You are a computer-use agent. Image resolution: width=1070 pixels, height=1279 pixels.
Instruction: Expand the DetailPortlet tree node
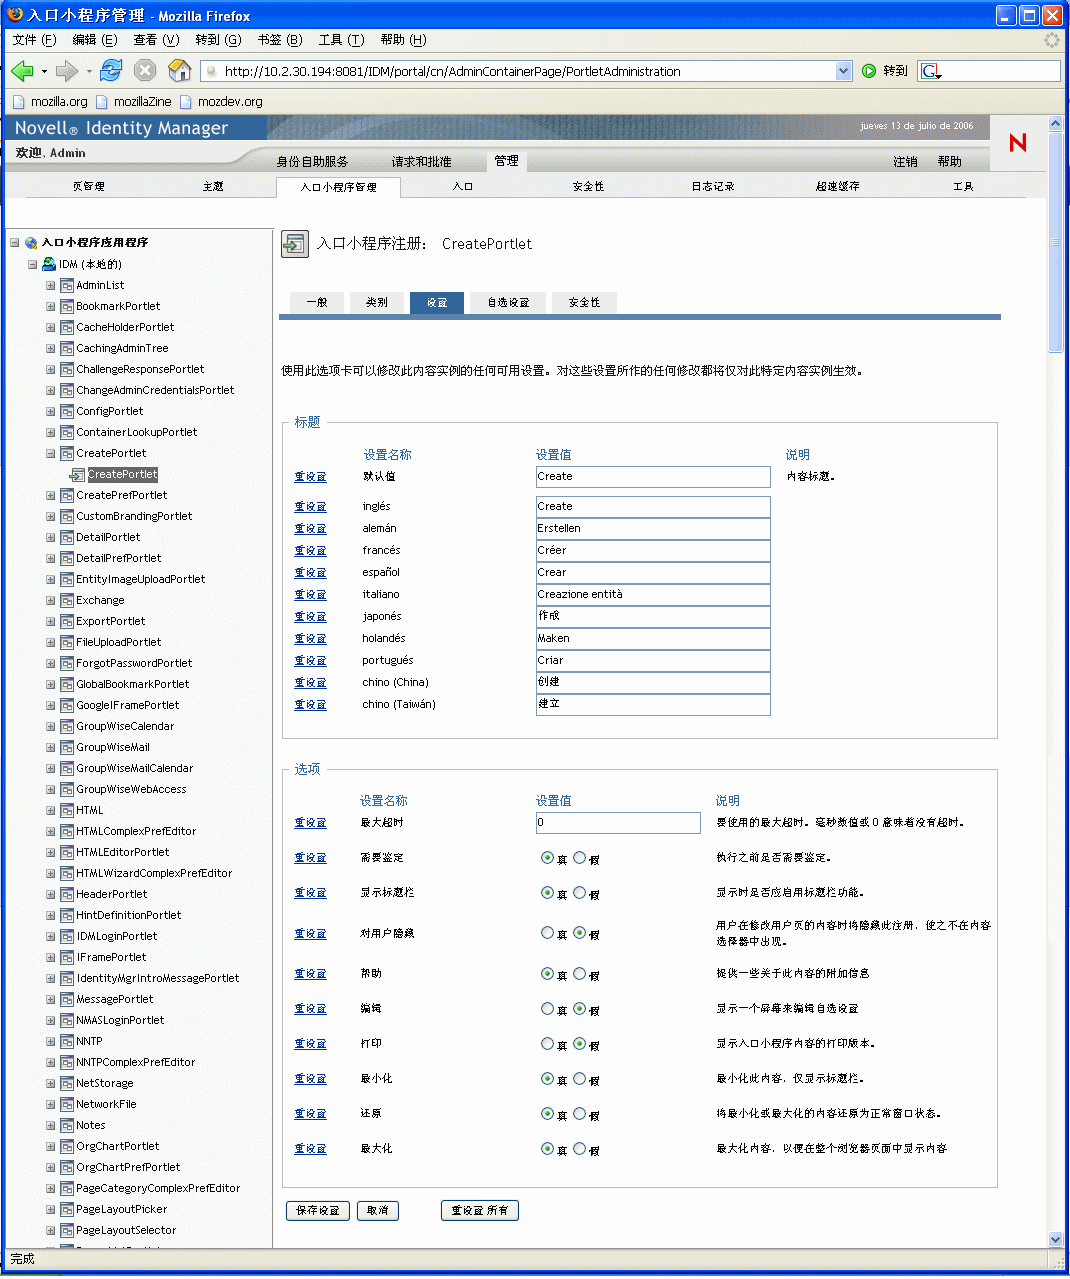click(50, 537)
